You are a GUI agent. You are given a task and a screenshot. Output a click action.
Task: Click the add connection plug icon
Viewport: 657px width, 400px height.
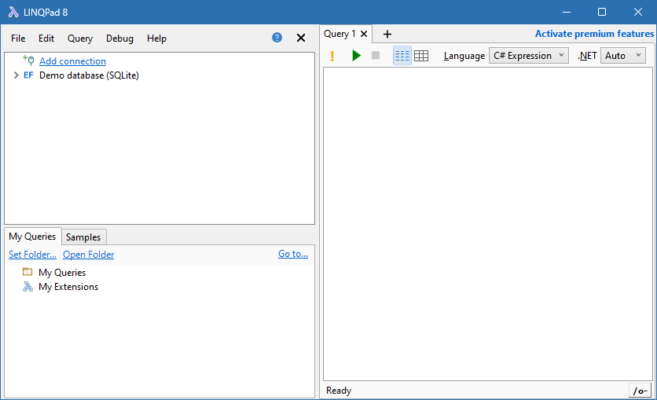[x=28, y=60]
